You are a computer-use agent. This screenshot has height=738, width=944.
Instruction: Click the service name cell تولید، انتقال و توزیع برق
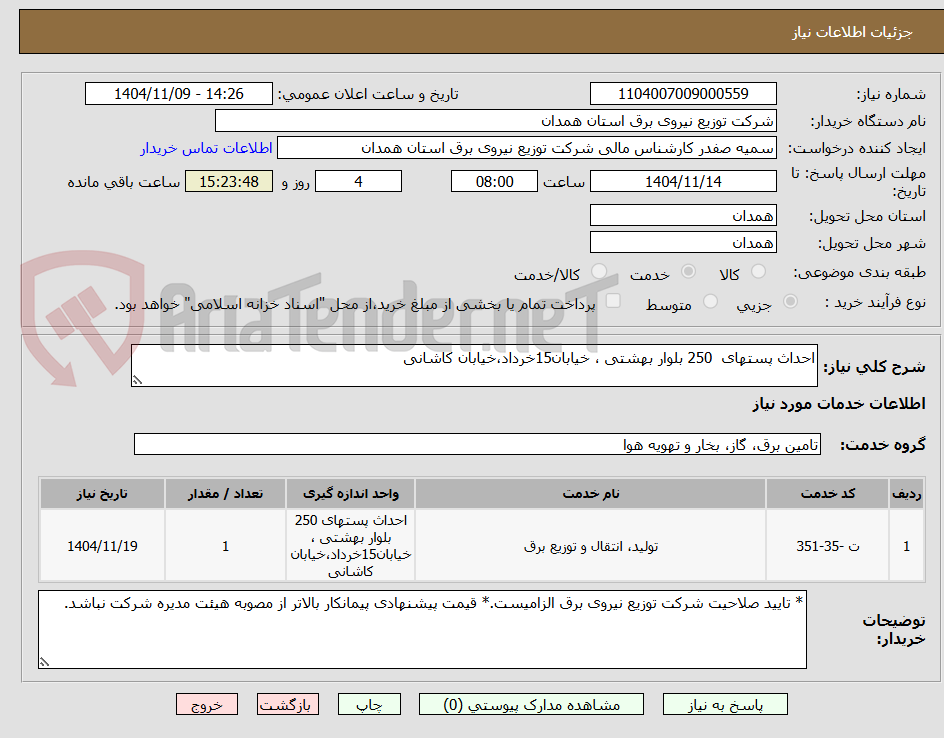tap(591, 546)
